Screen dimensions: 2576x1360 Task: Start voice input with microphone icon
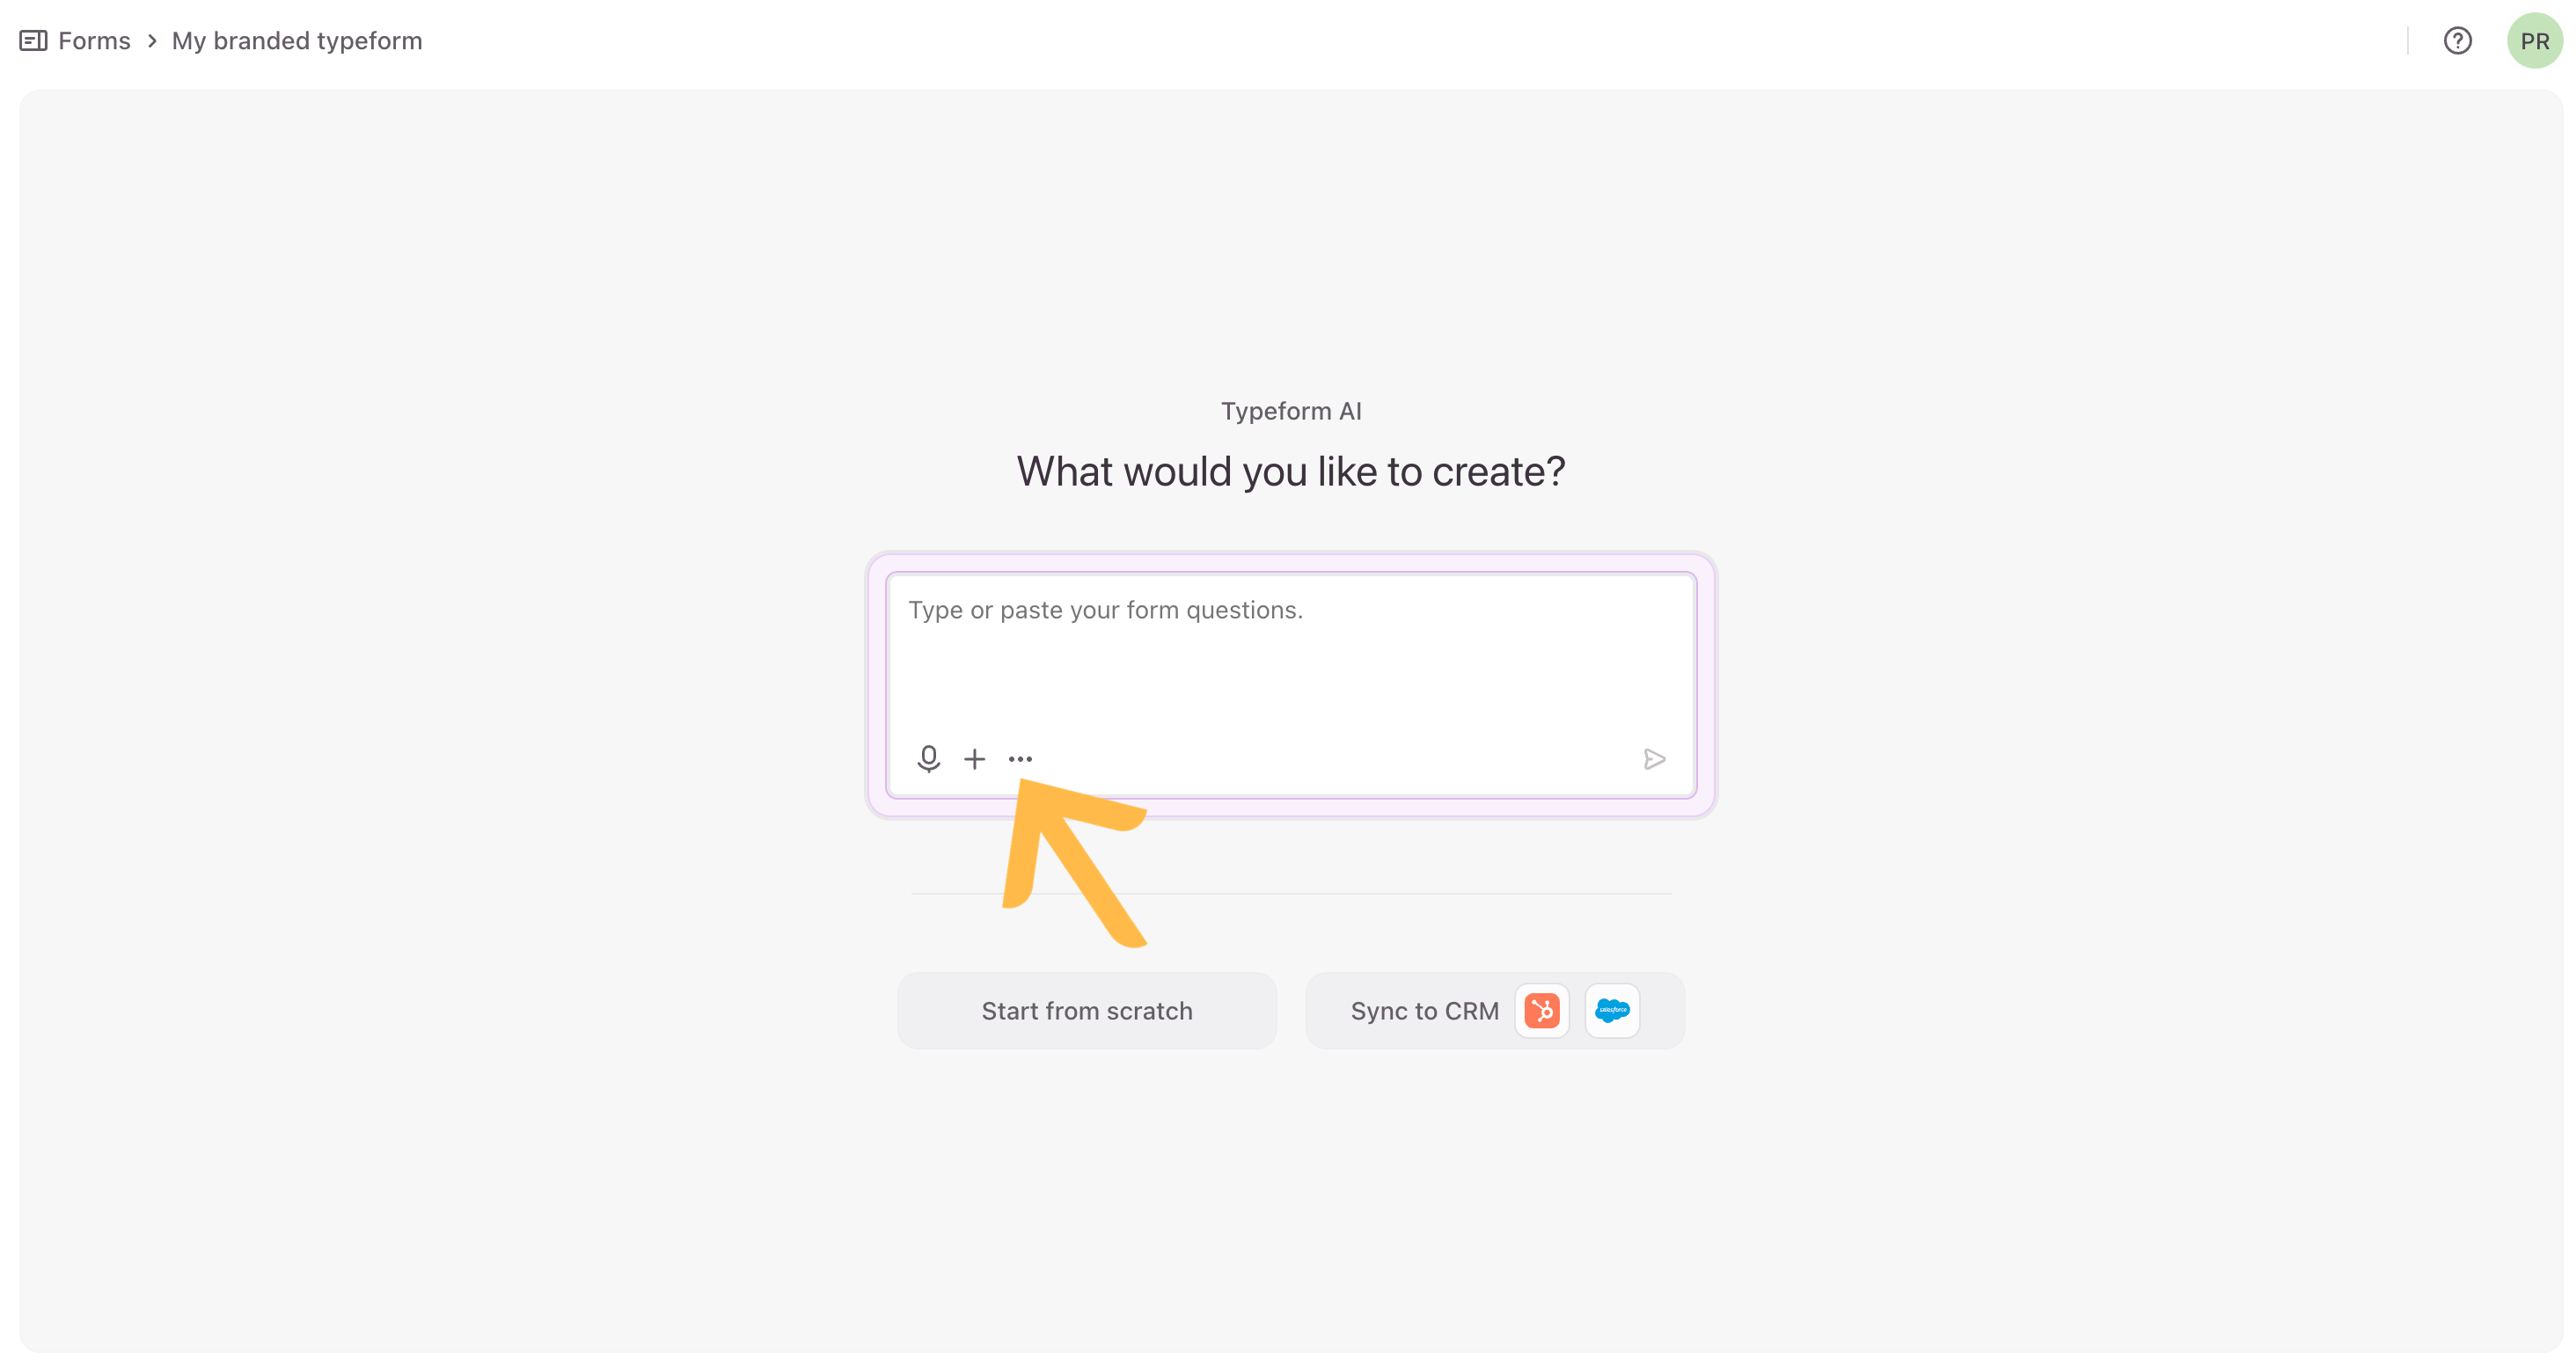tap(928, 759)
